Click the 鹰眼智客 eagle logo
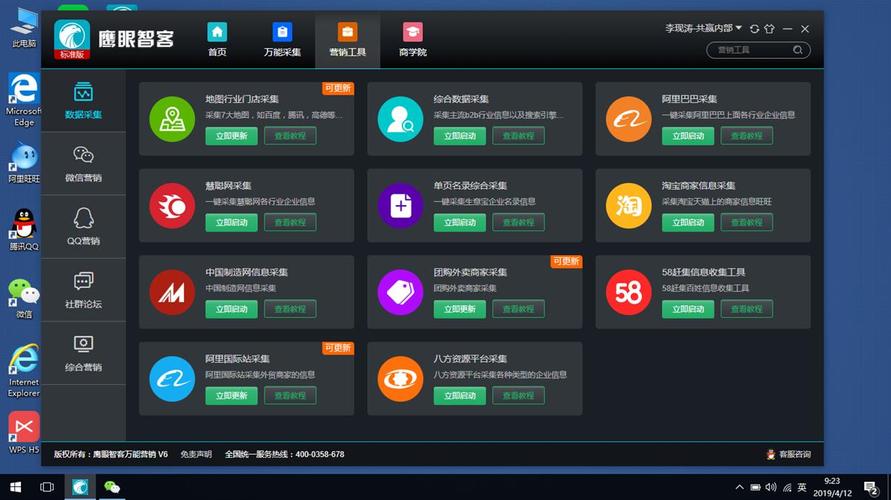The width and height of the screenshot is (891, 500). click(72, 39)
